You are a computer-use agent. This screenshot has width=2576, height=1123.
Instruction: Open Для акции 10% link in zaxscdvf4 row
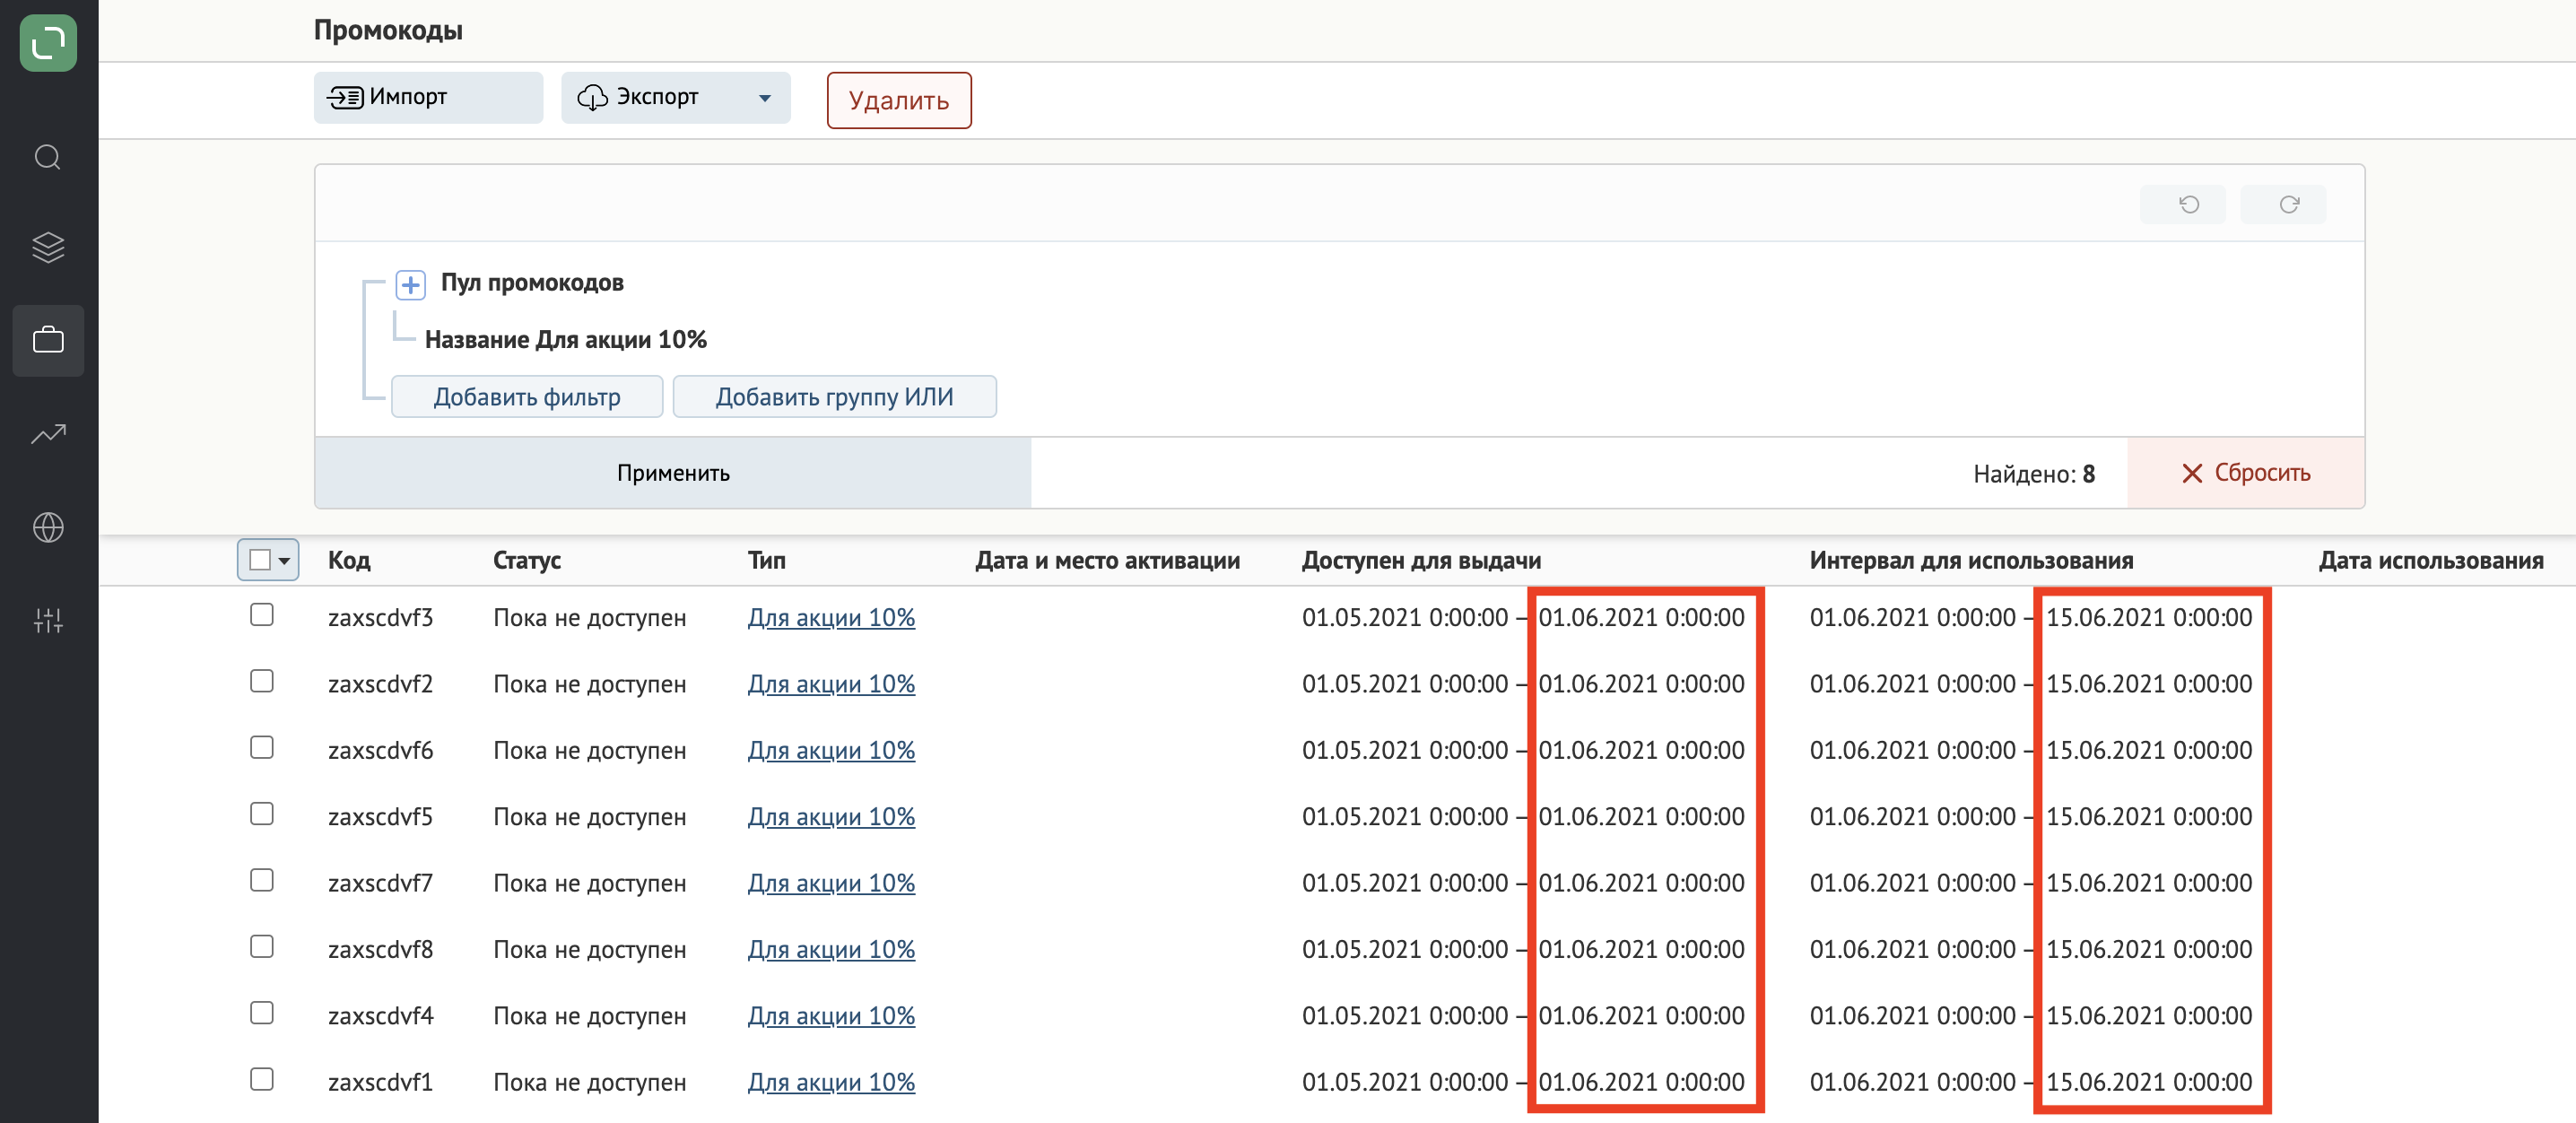coord(831,1016)
